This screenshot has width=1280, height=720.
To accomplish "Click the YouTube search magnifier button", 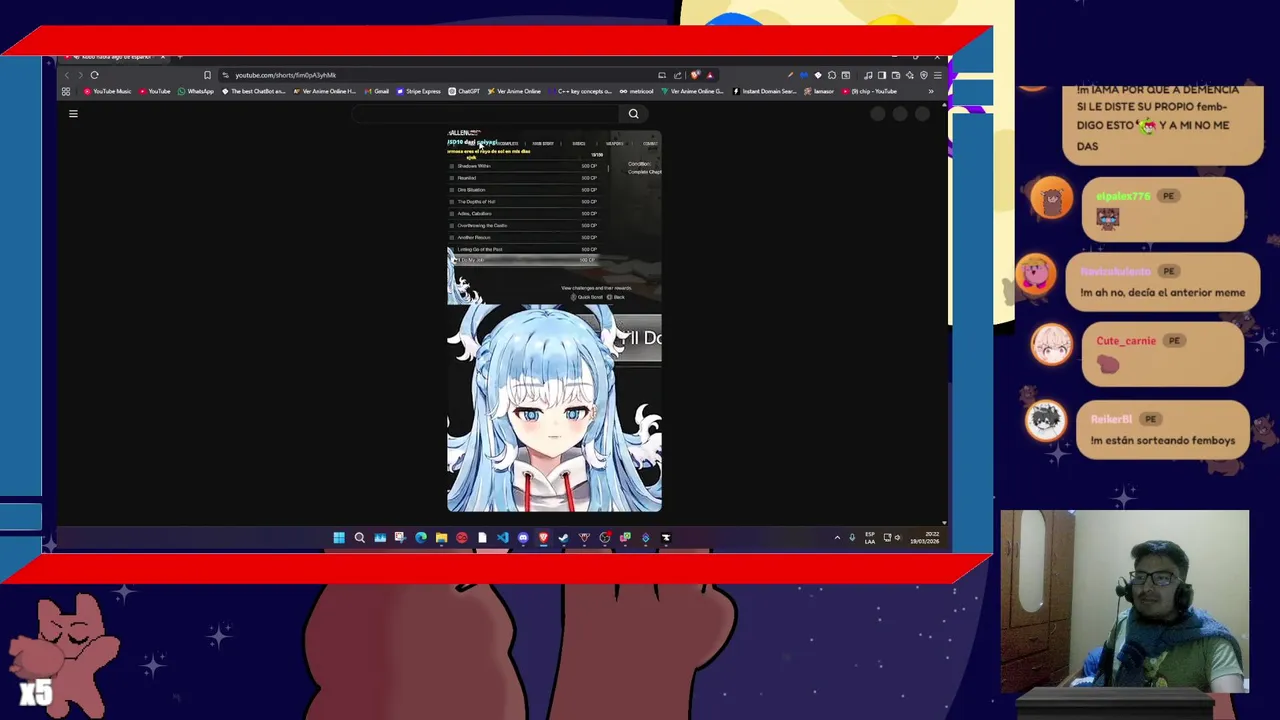I will coord(633,114).
